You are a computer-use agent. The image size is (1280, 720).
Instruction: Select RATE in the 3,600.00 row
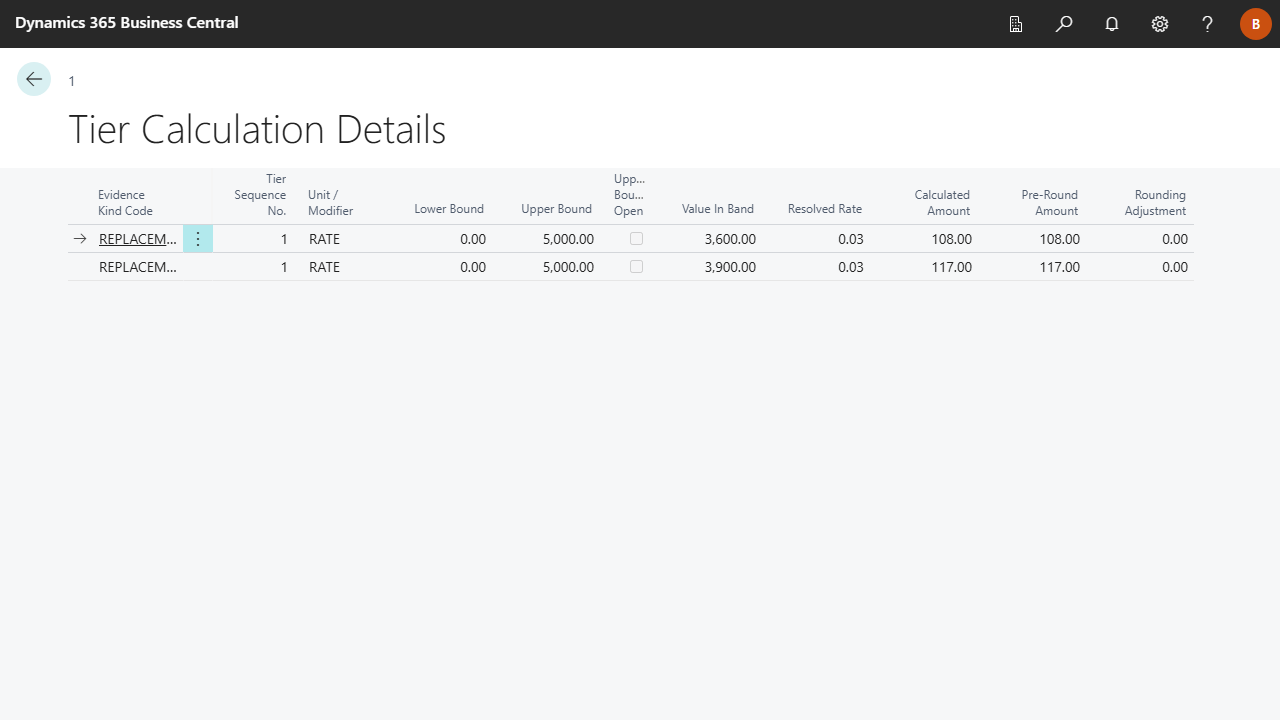pos(324,239)
